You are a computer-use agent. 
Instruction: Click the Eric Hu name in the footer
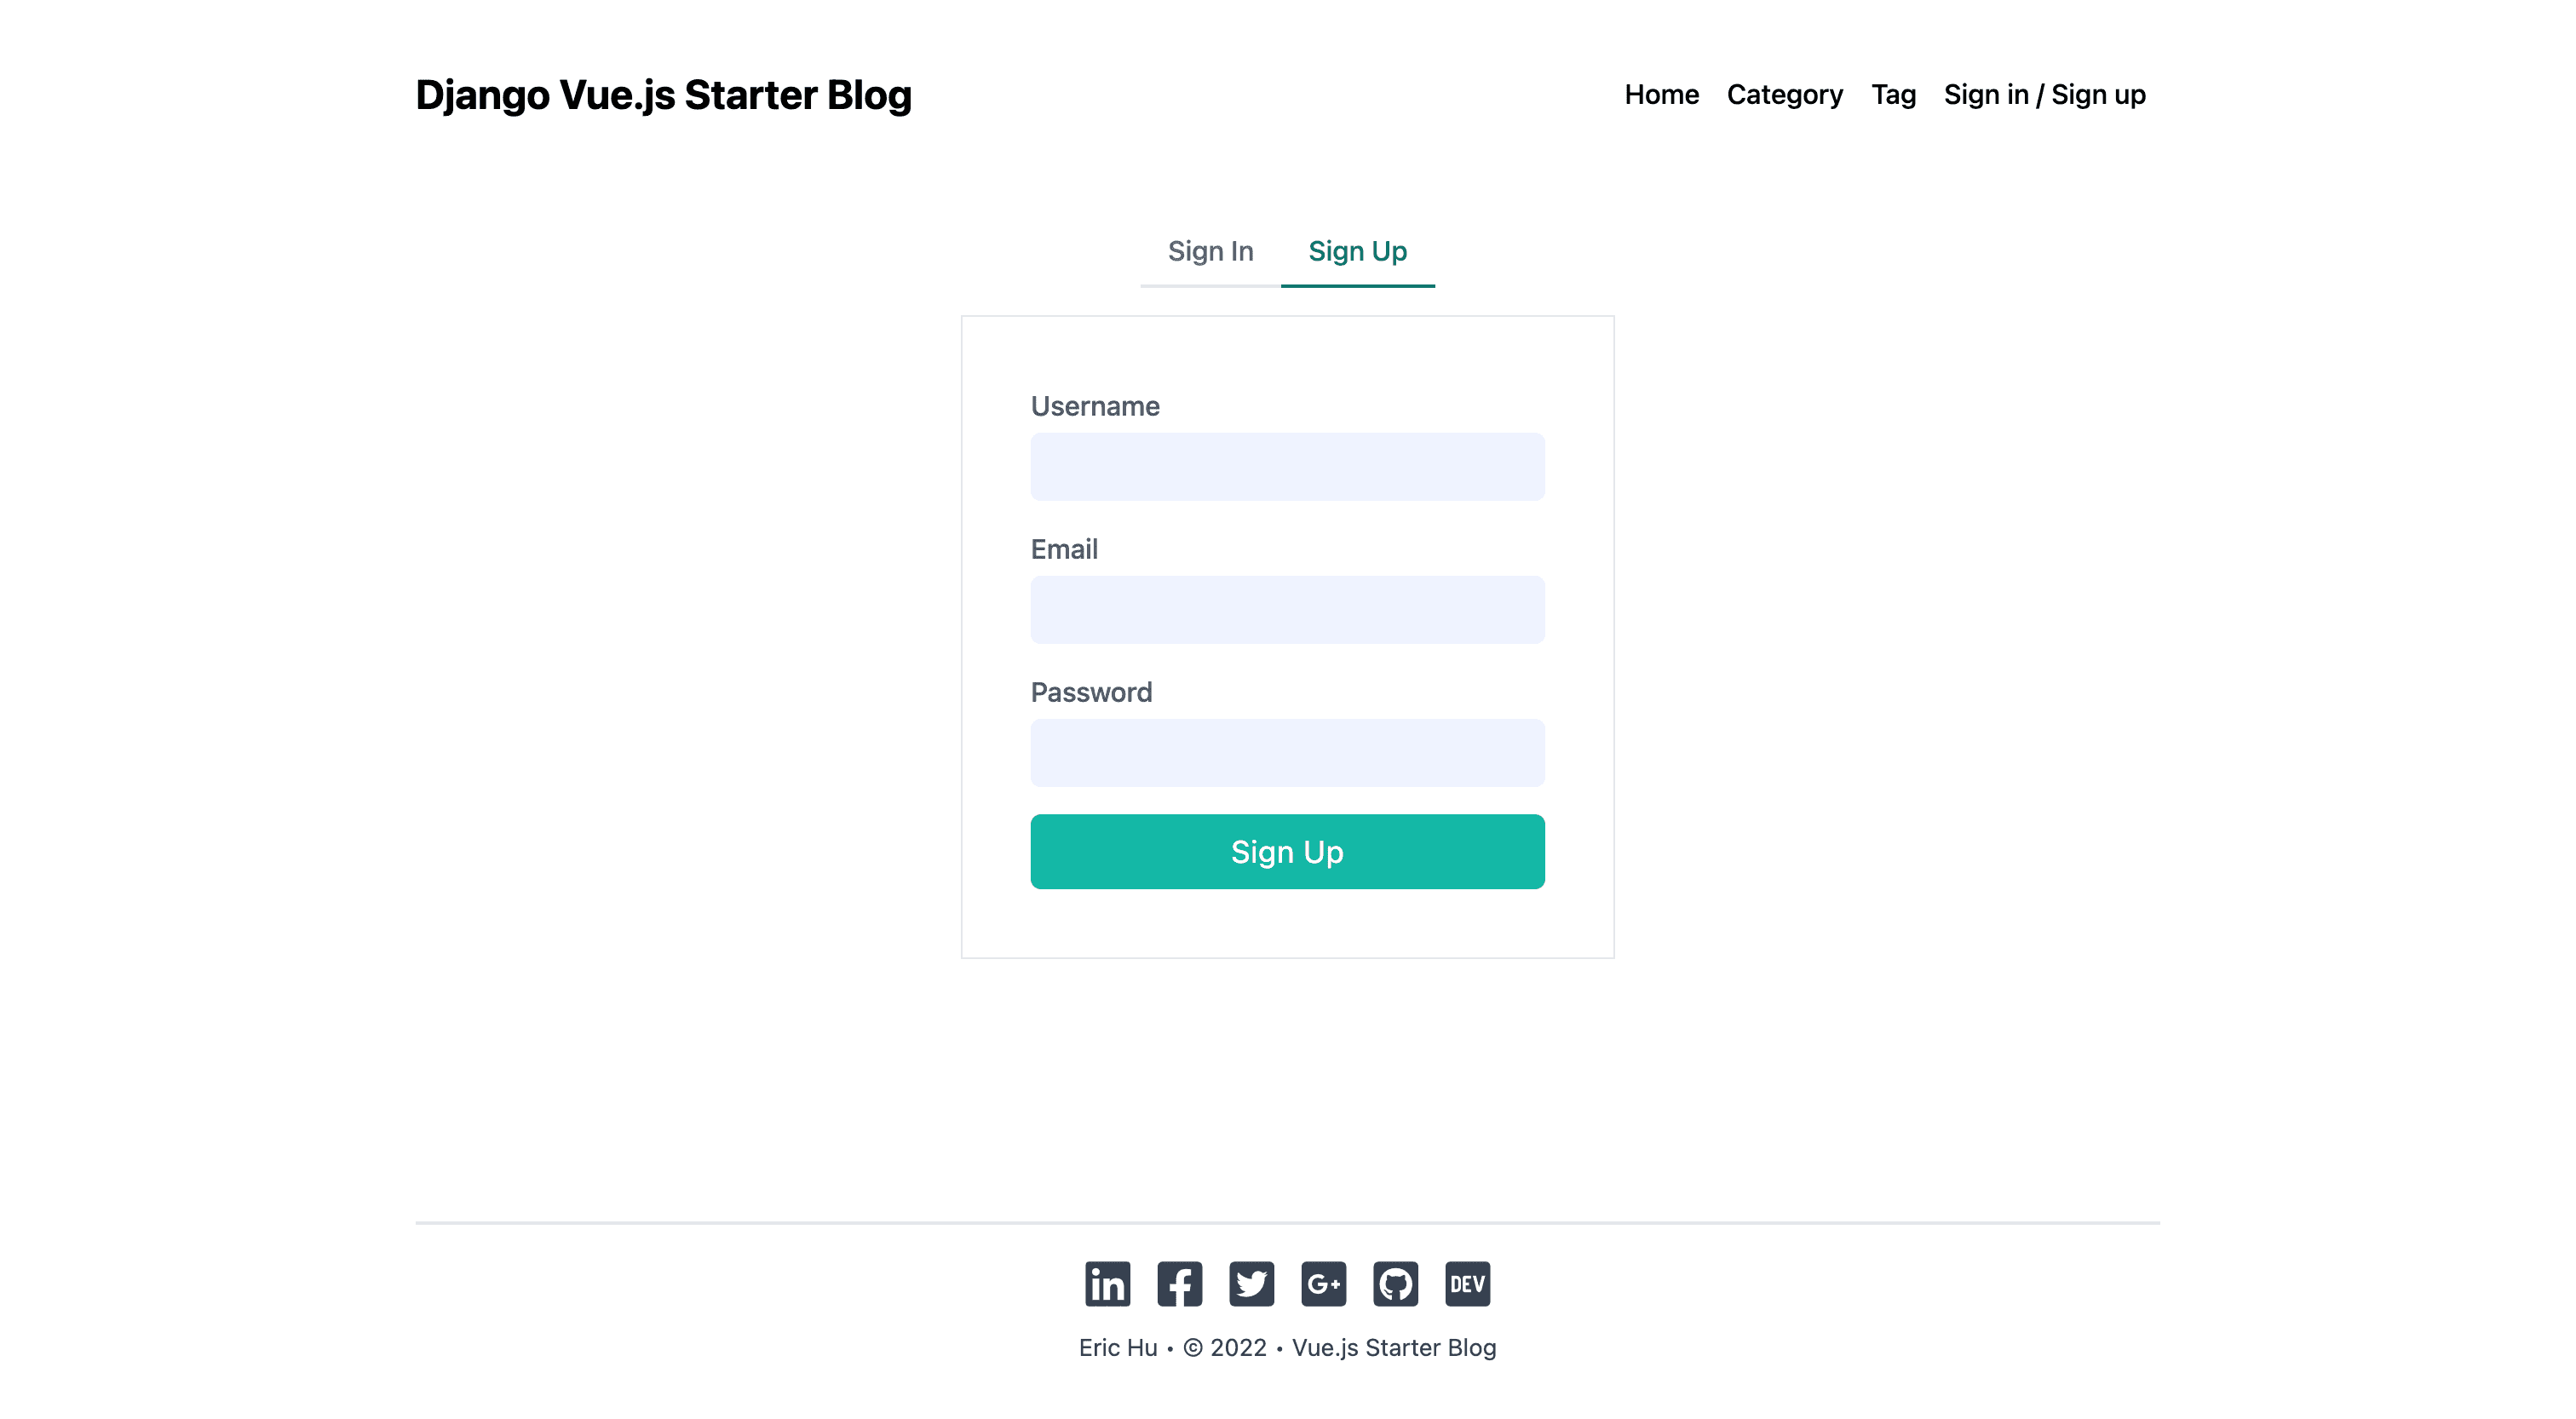tap(1117, 1347)
